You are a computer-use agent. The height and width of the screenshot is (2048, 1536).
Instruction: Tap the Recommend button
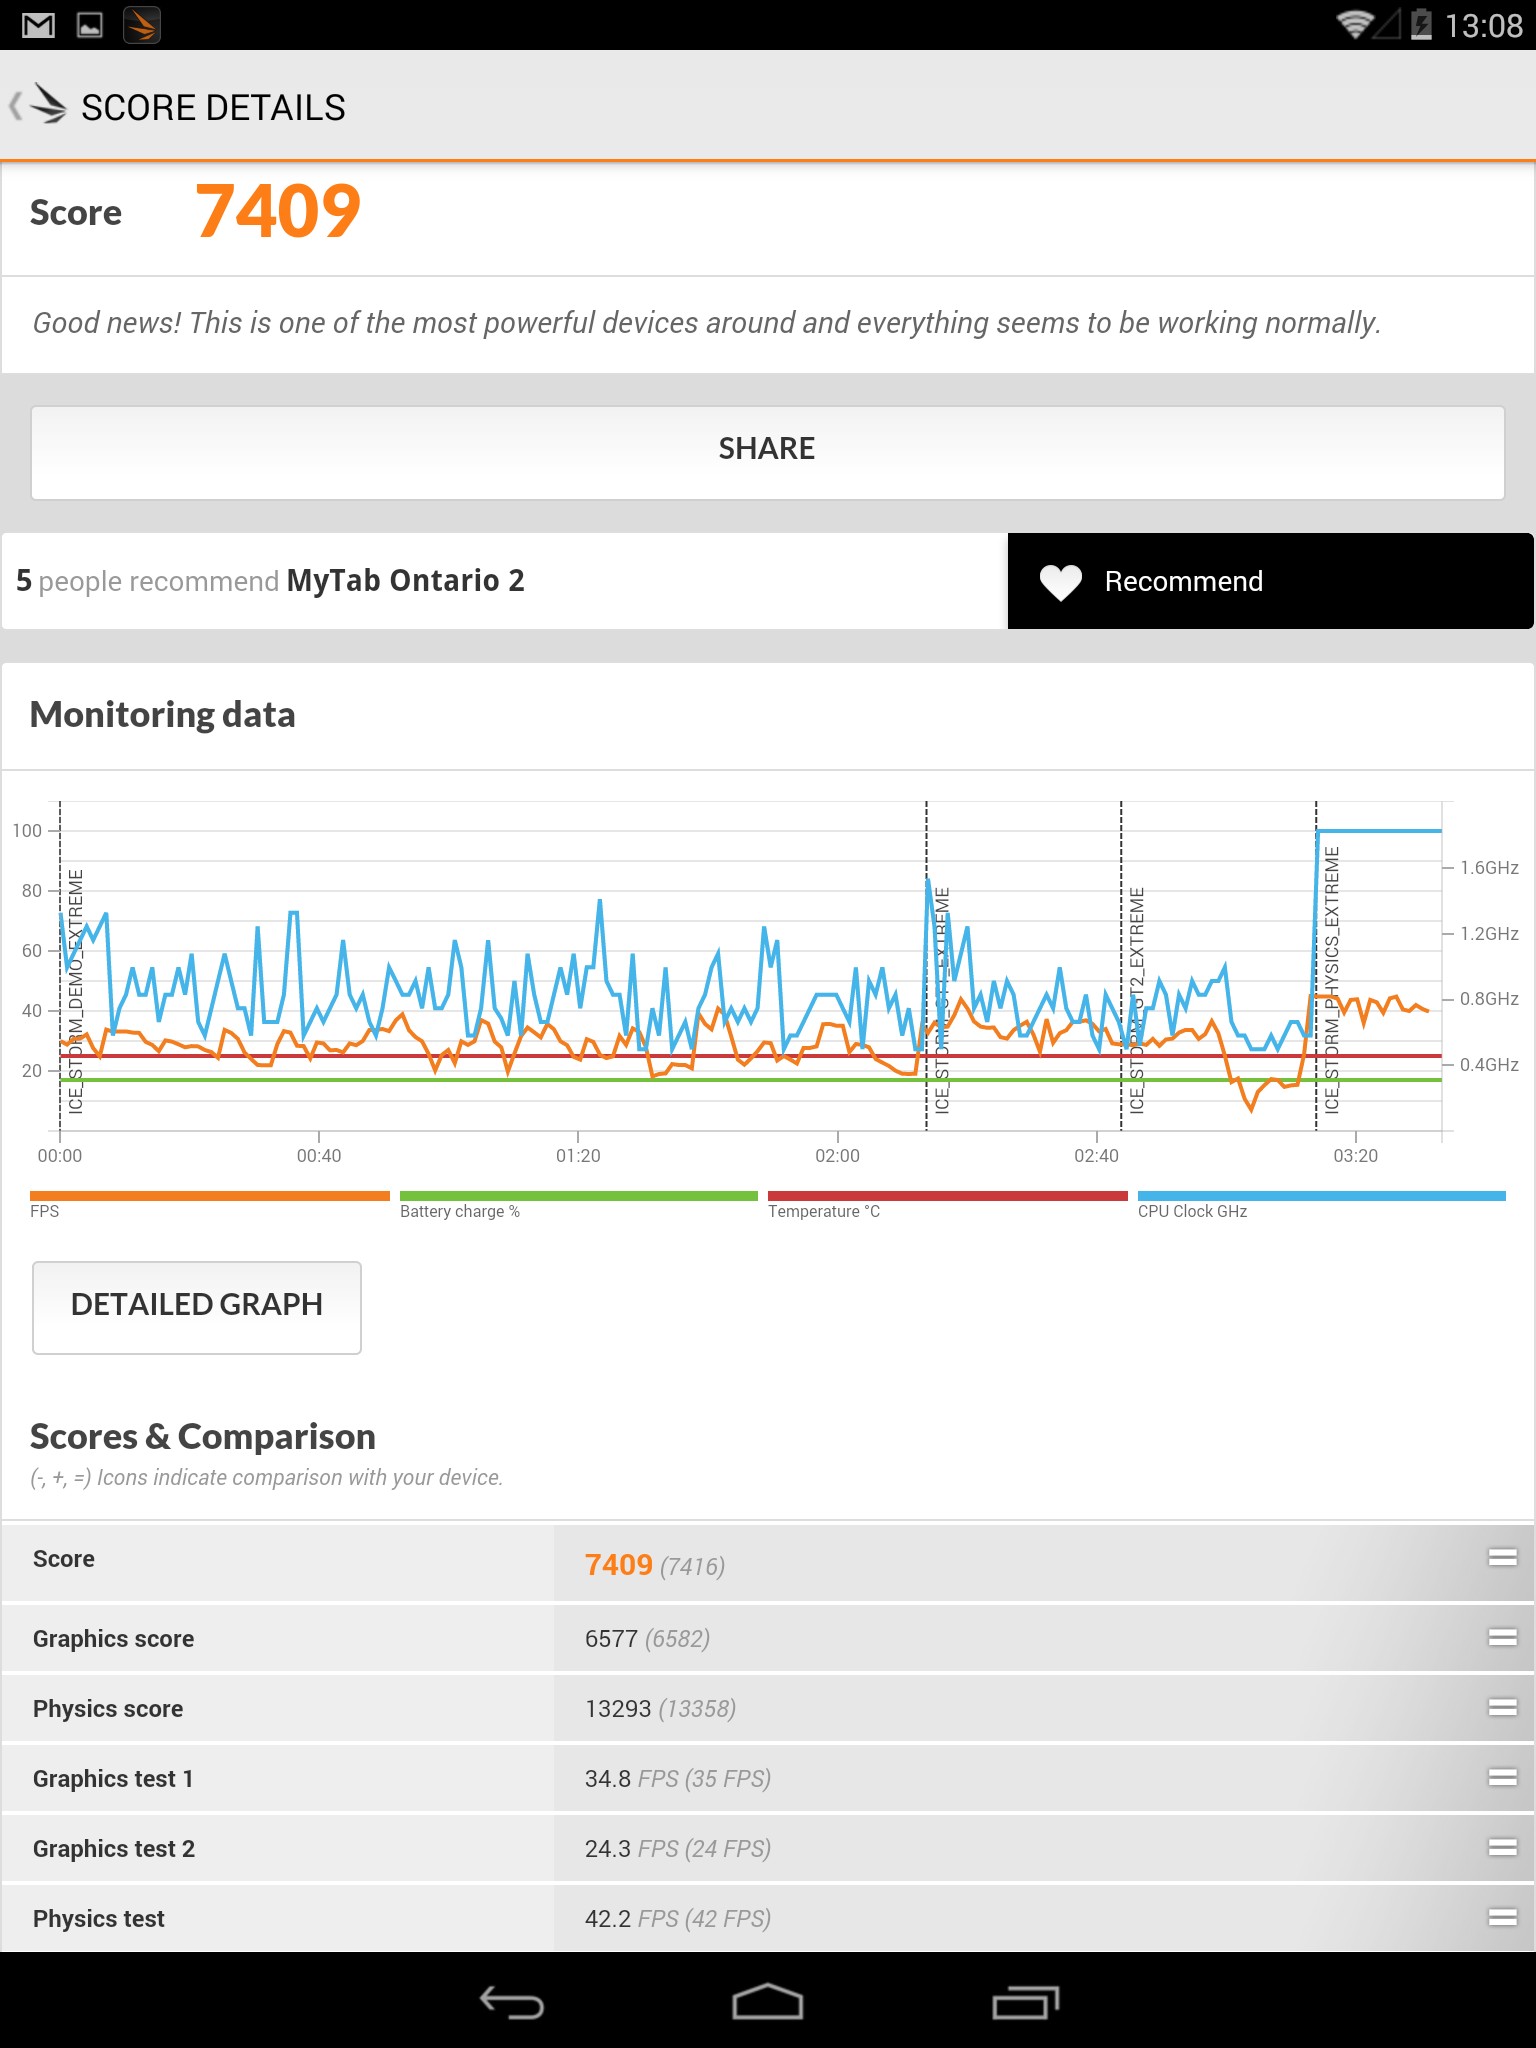[1270, 582]
